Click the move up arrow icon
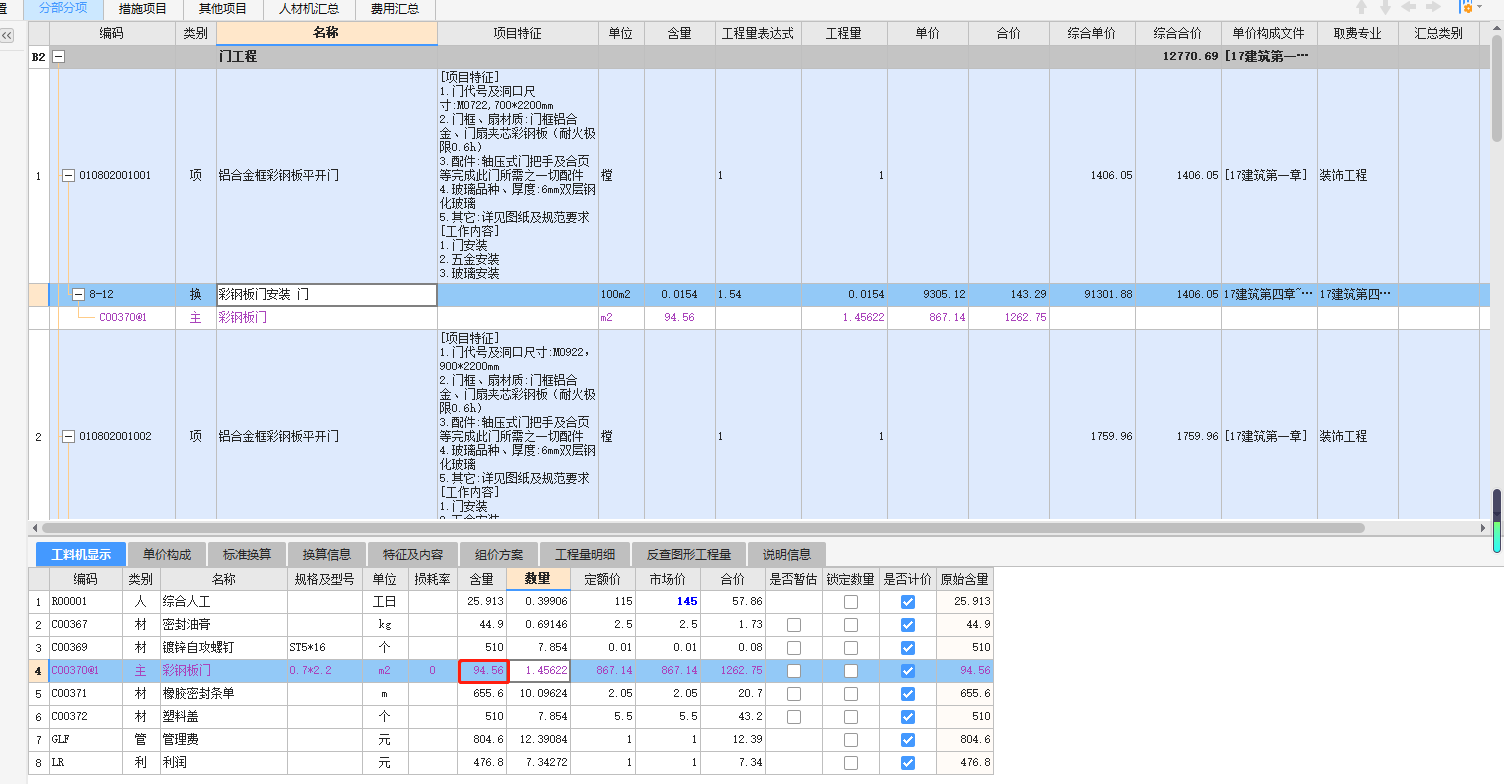Image resolution: width=1504 pixels, height=784 pixels. pos(1361,7)
